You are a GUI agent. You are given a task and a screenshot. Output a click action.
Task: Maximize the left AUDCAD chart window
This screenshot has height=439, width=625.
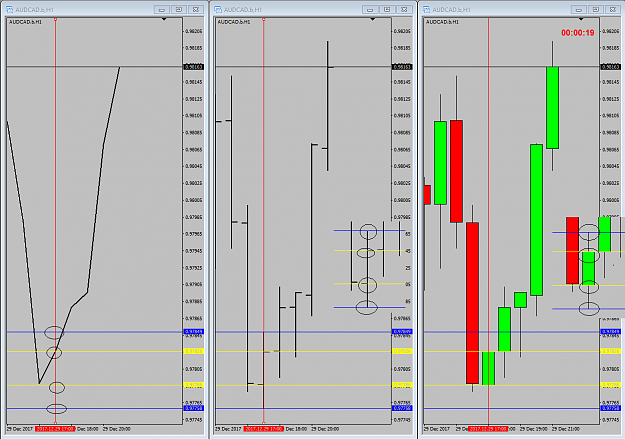pos(179,10)
